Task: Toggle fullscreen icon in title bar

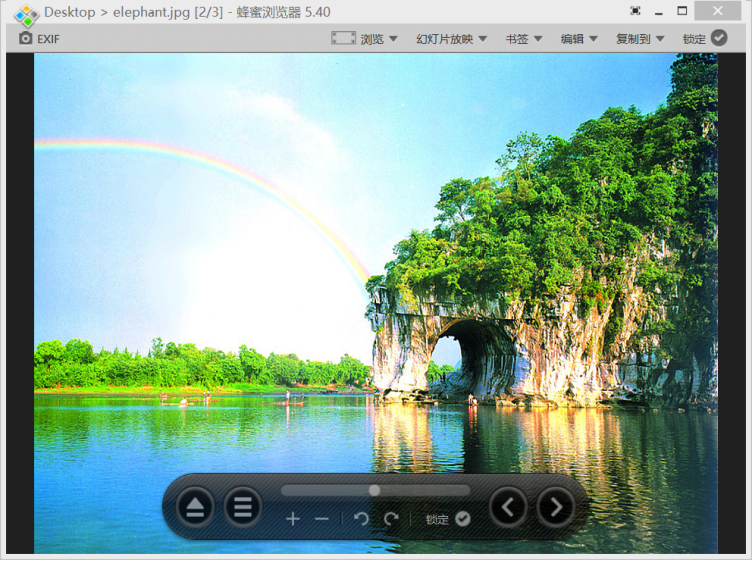Action: (x=635, y=11)
